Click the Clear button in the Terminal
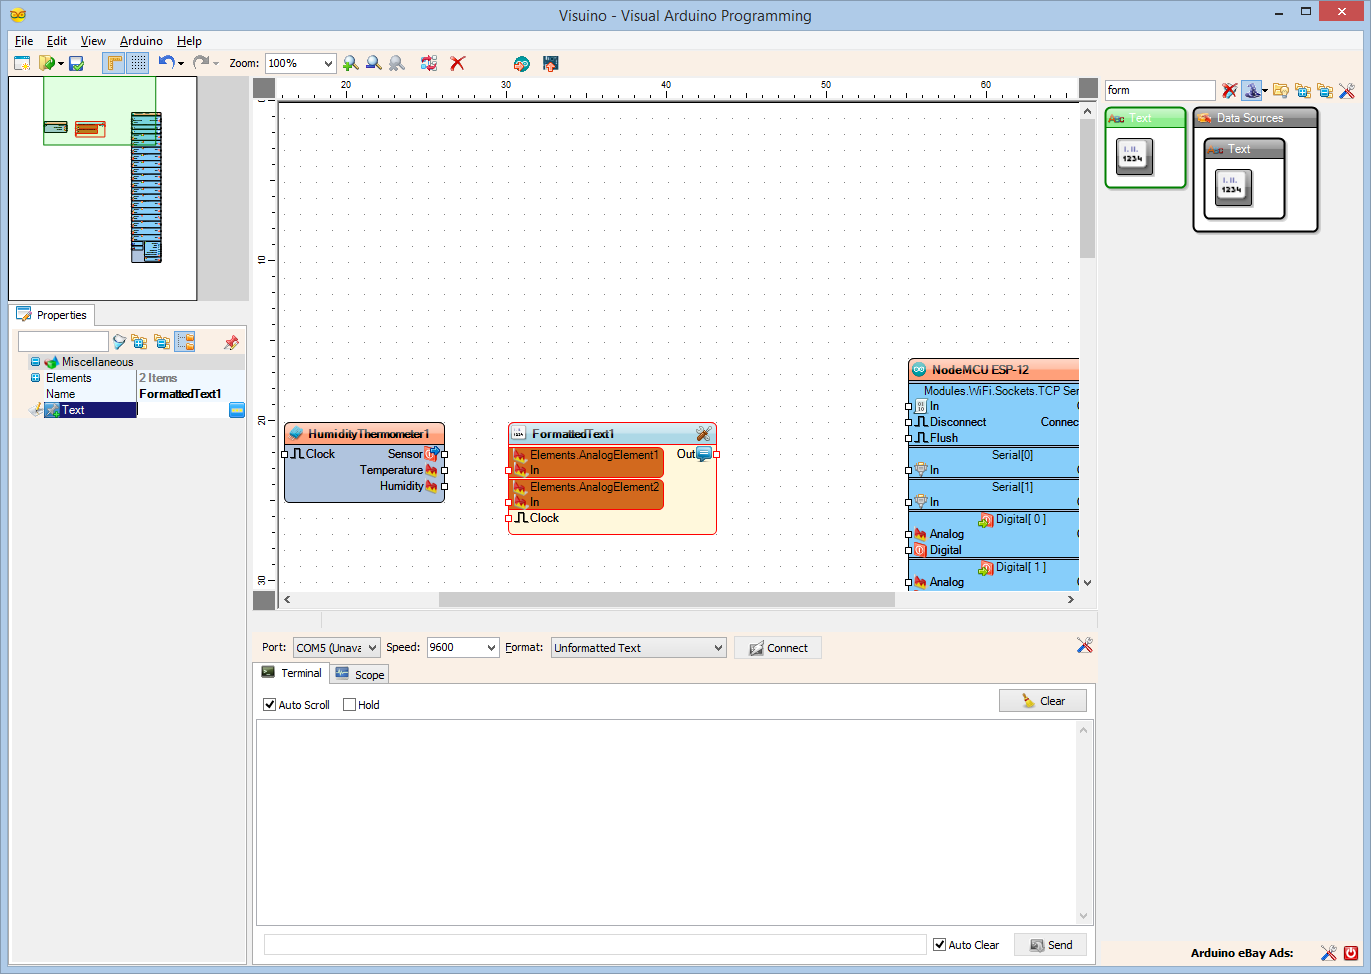Image resolution: width=1371 pixels, height=974 pixels. [1042, 700]
